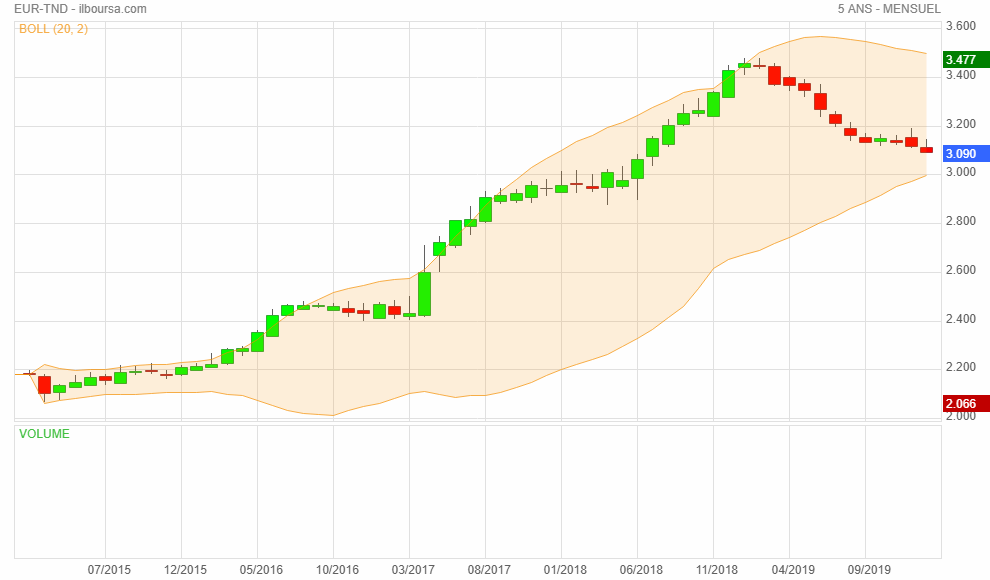
Task: Click the VOLUME panel label
Action: [44, 434]
